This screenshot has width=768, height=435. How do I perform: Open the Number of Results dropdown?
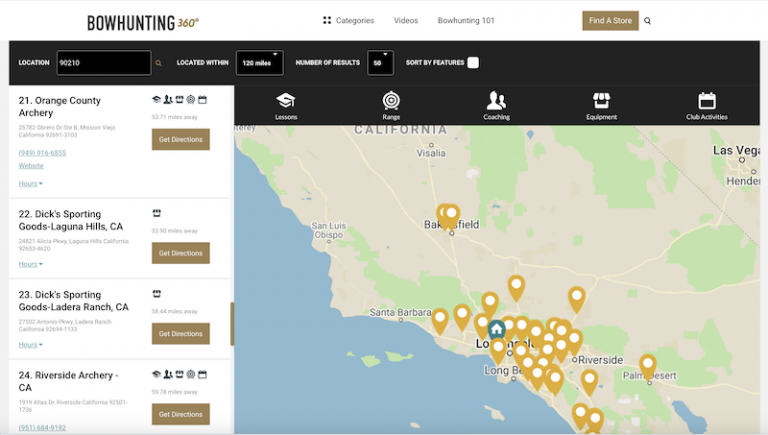coord(380,63)
